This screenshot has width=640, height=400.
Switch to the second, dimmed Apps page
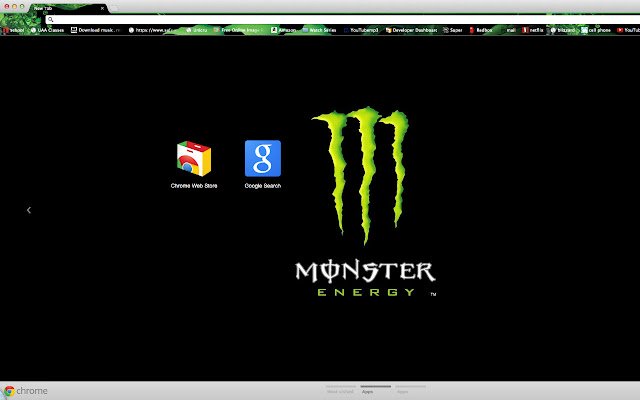[411, 390]
